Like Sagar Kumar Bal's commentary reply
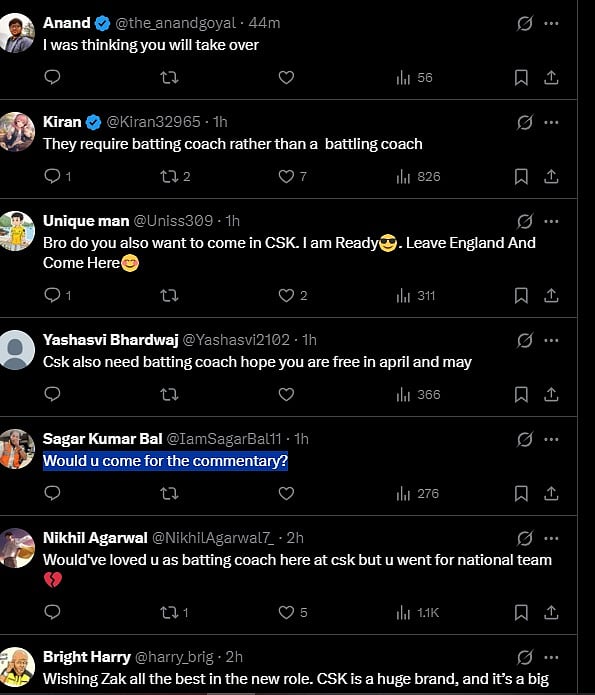595x695 pixels. (286, 493)
